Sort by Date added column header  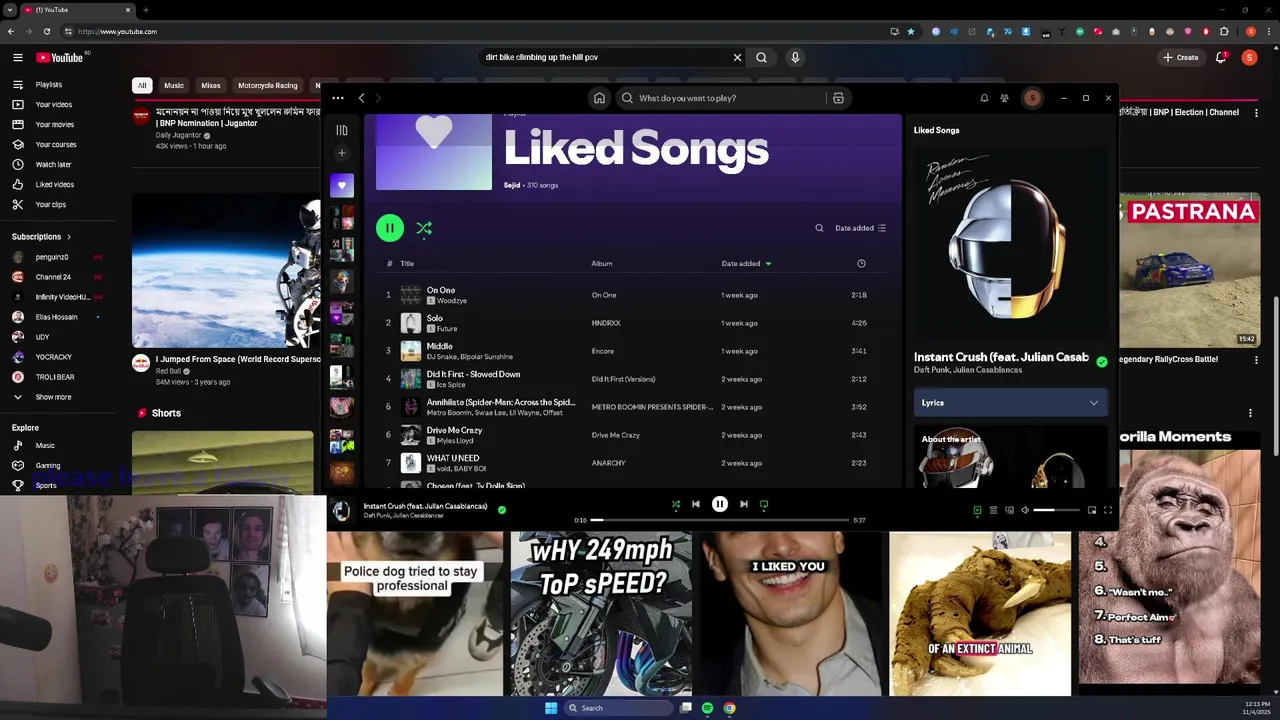[x=746, y=264]
